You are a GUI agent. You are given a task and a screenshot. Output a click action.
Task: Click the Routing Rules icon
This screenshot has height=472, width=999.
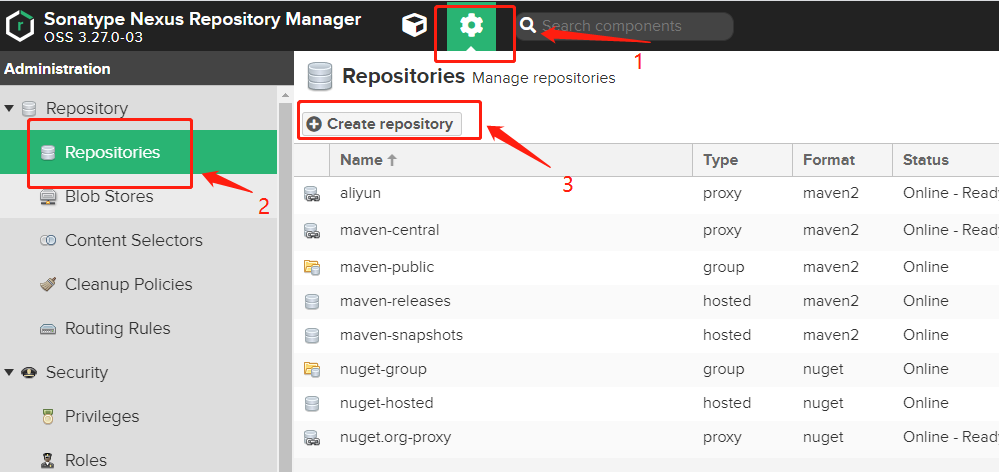click(48, 329)
